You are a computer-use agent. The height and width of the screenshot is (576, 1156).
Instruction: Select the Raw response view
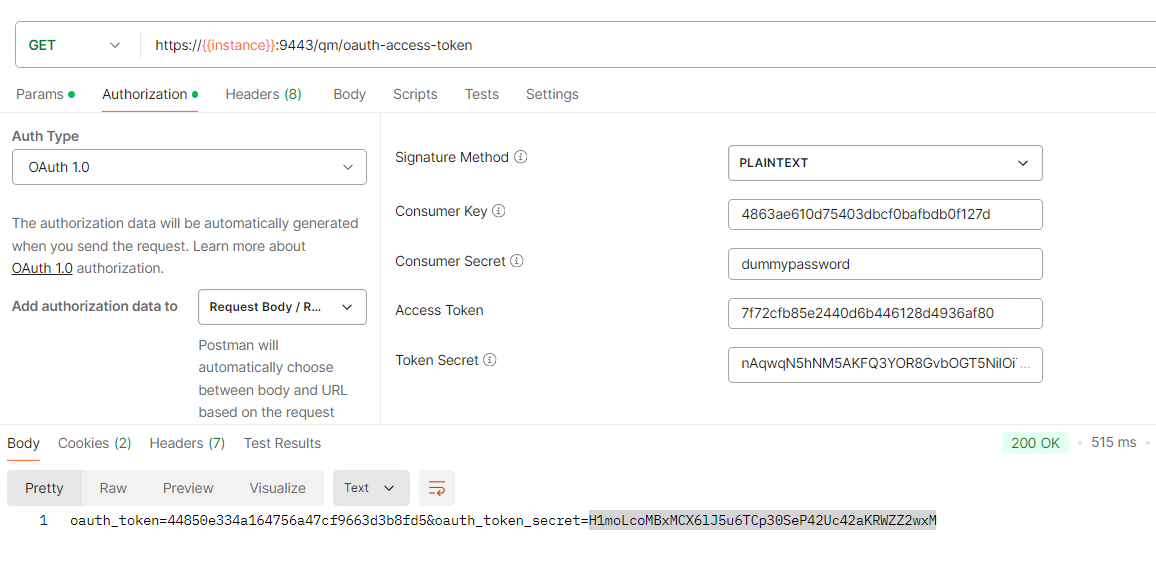113,488
